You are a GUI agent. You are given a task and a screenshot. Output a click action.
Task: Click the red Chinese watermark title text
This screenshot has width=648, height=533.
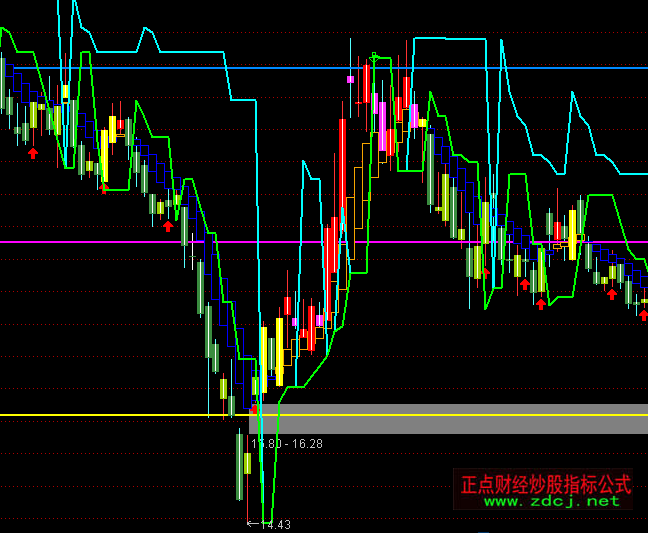tap(546, 484)
